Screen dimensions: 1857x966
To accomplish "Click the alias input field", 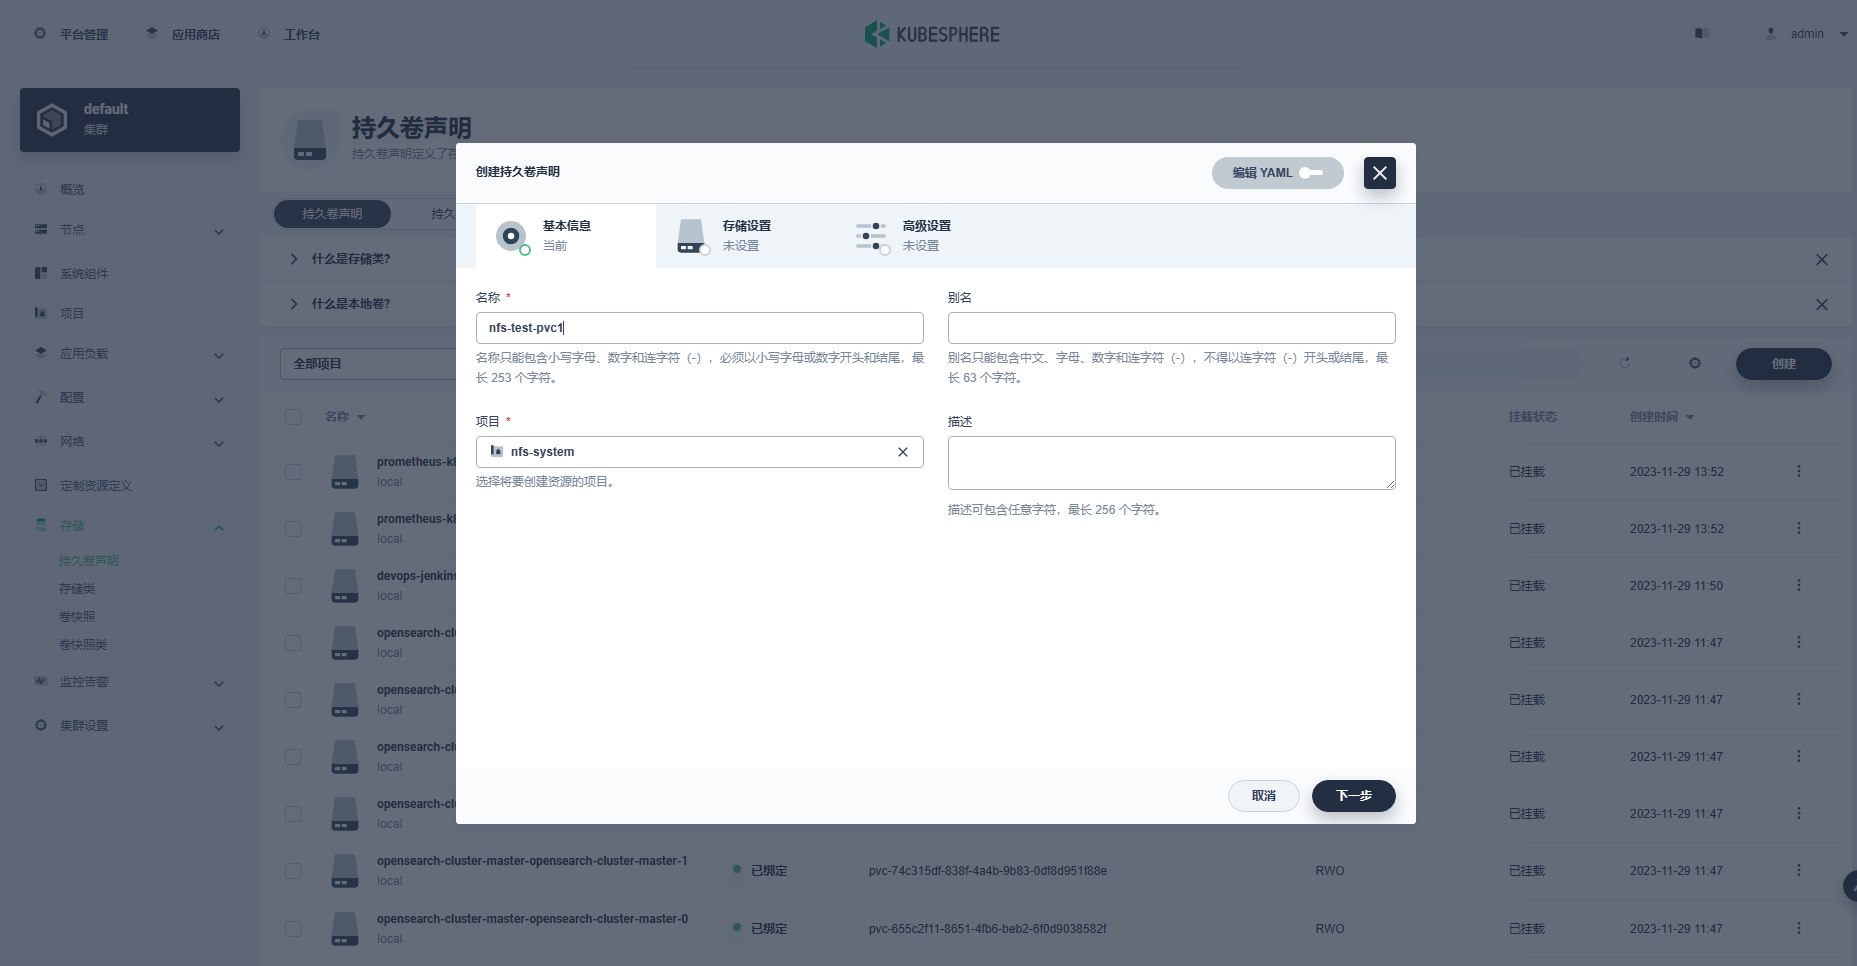I will pos(1171,328).
